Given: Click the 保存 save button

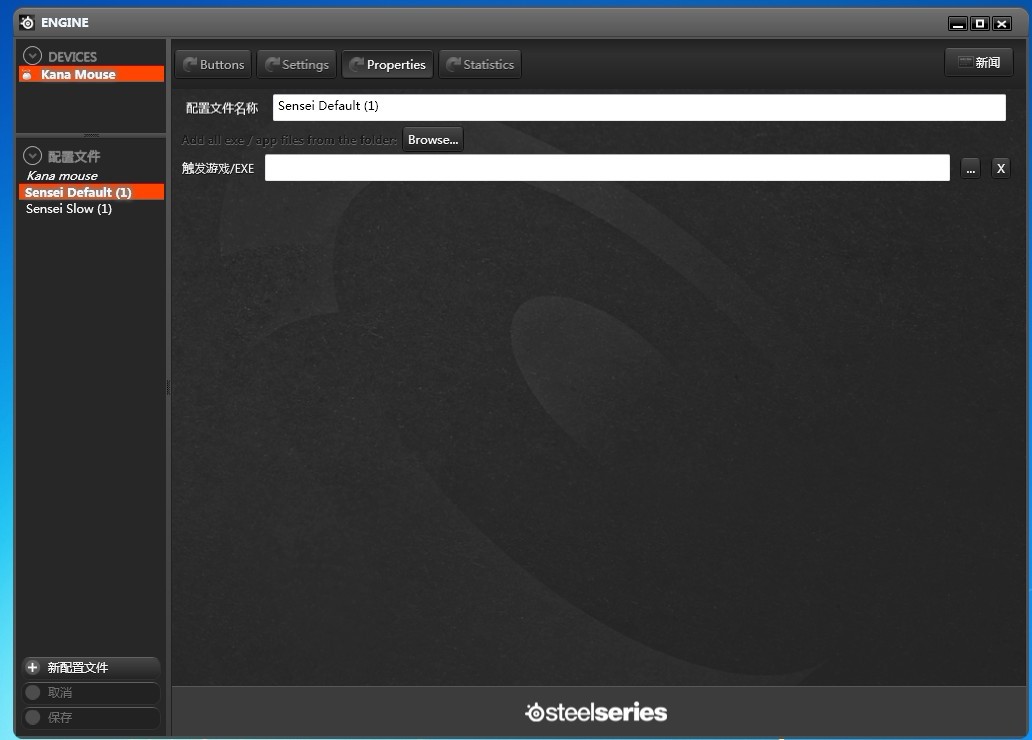Looking at the screenshot, I should tap(91, 718).
